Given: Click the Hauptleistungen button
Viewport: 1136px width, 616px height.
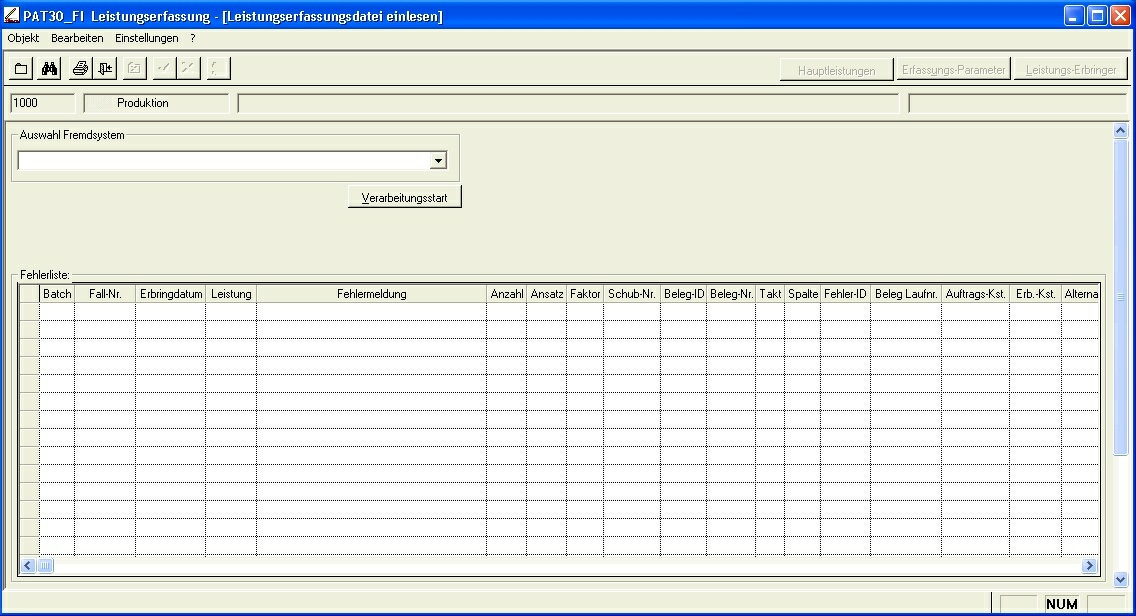Looking at the screenshot, I should pos(836,70).
